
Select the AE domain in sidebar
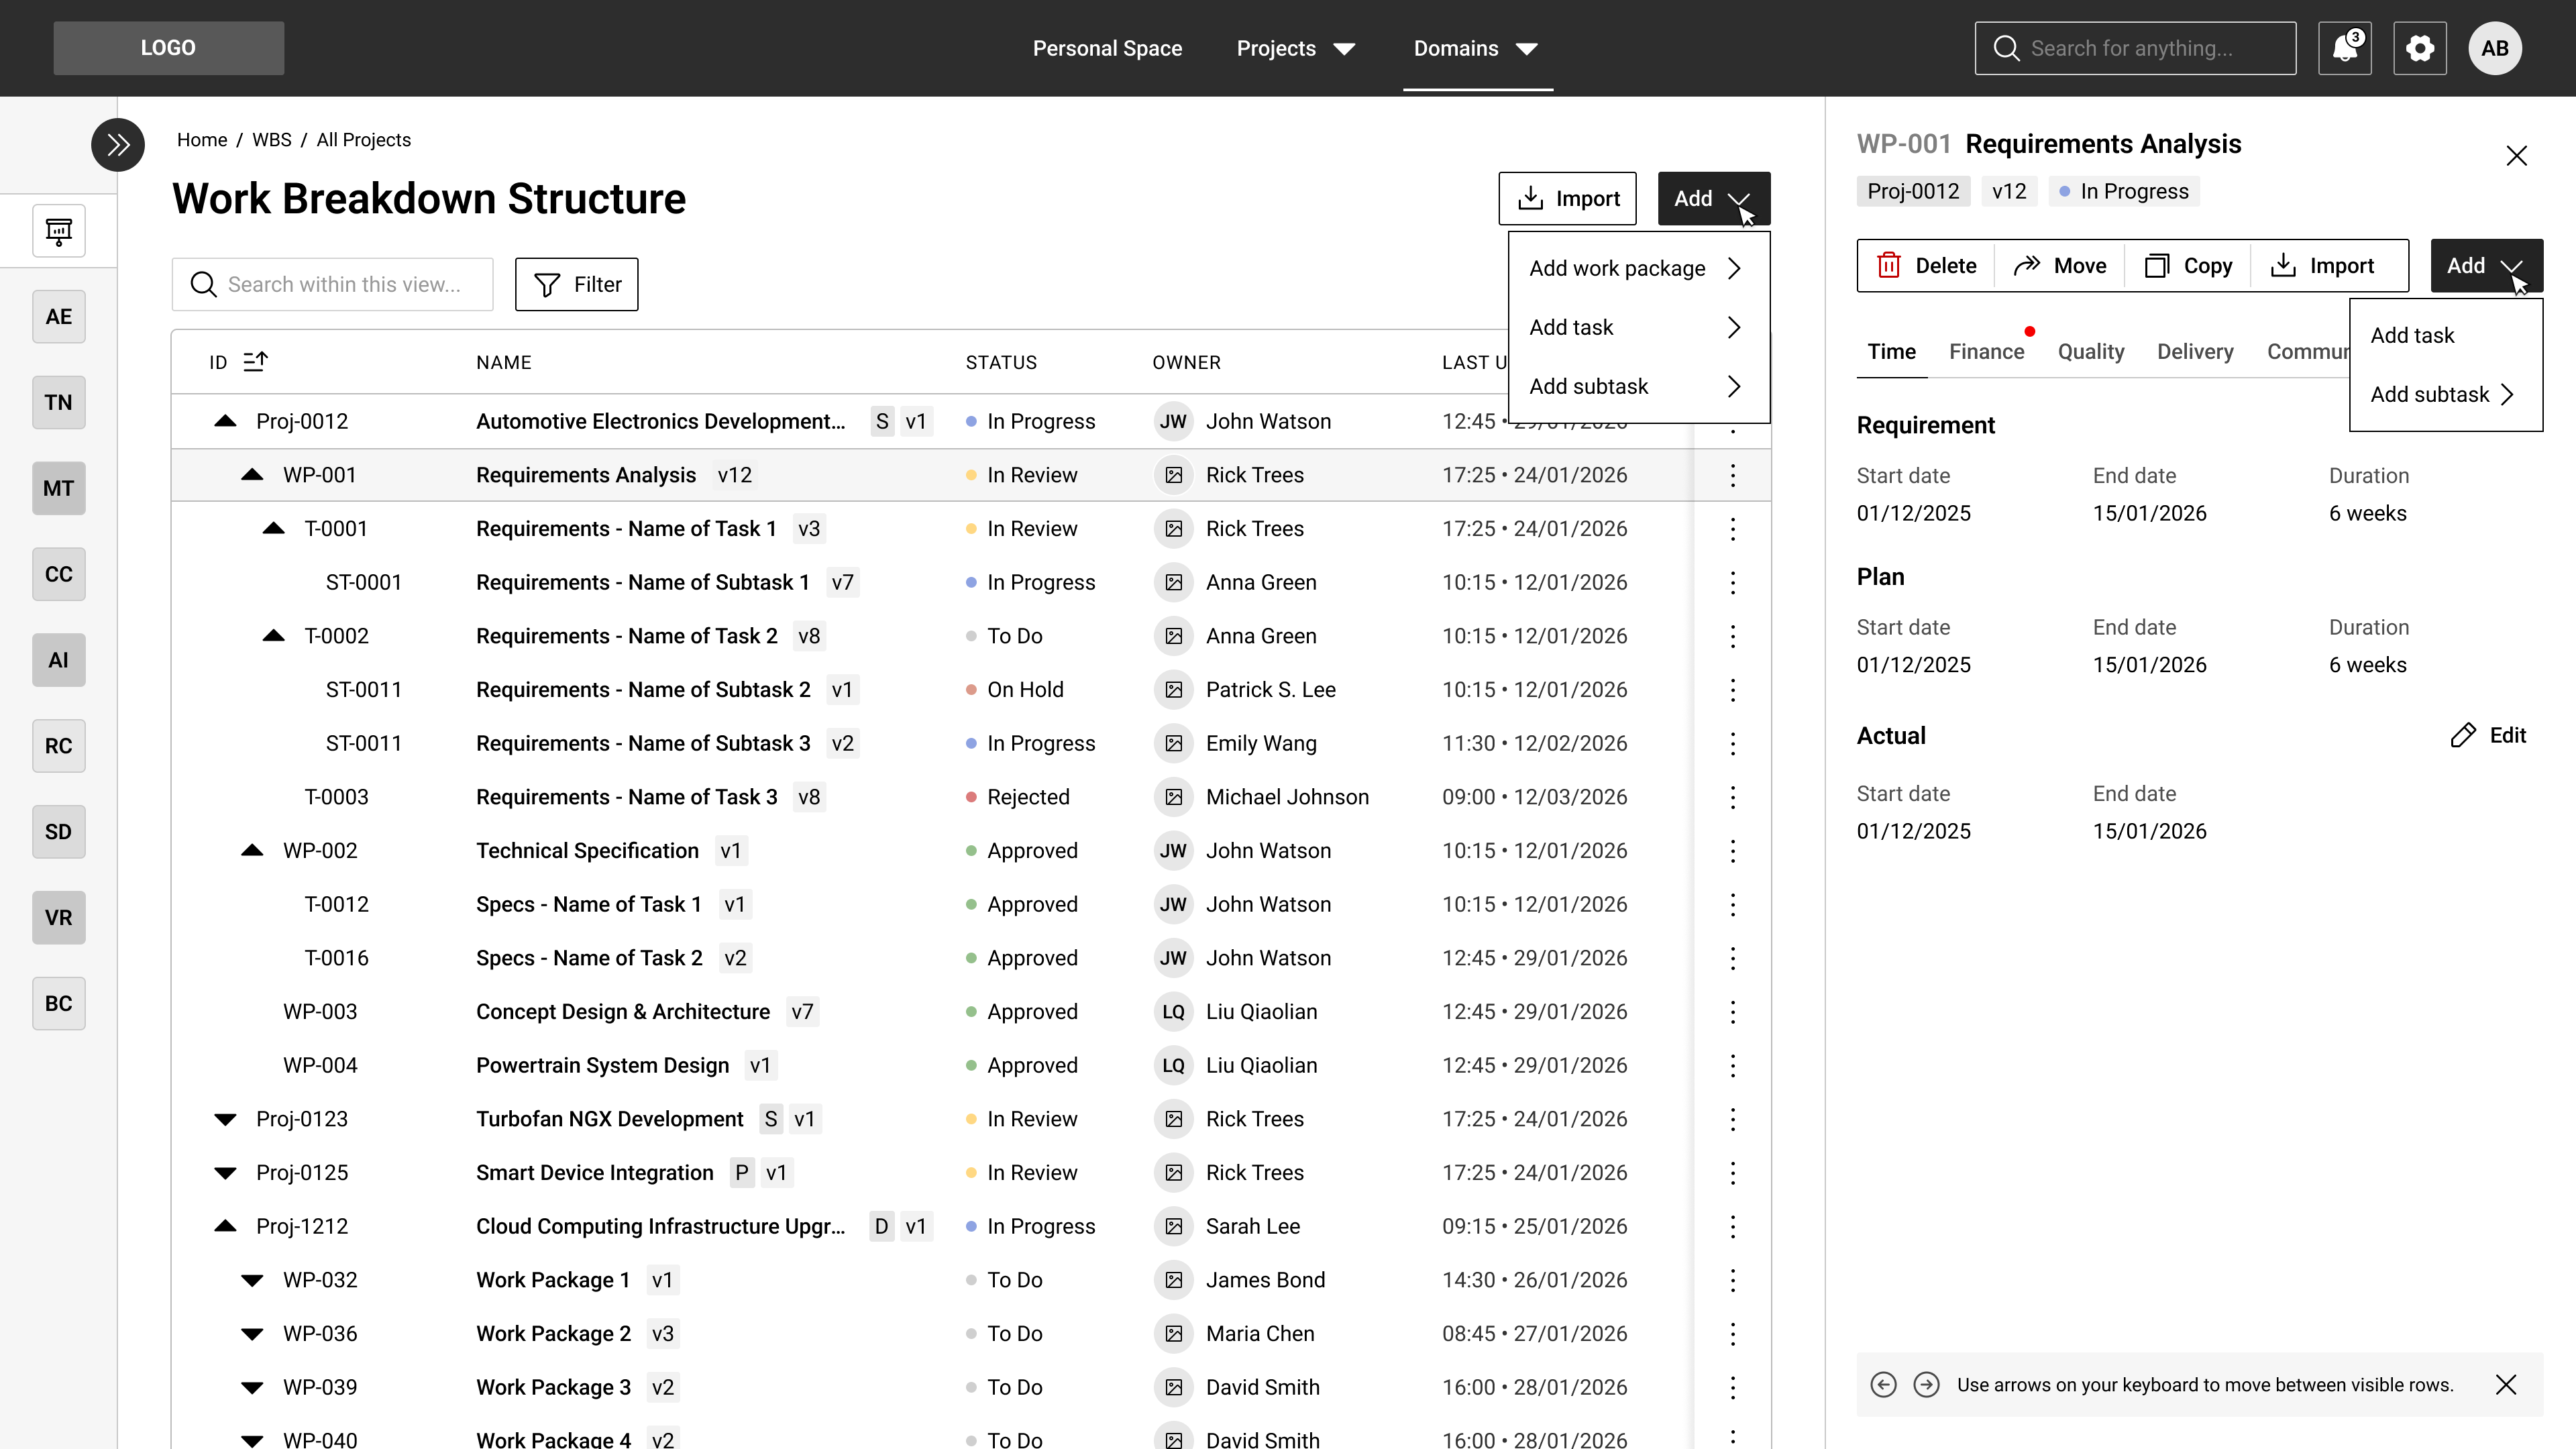coord(59,317)
